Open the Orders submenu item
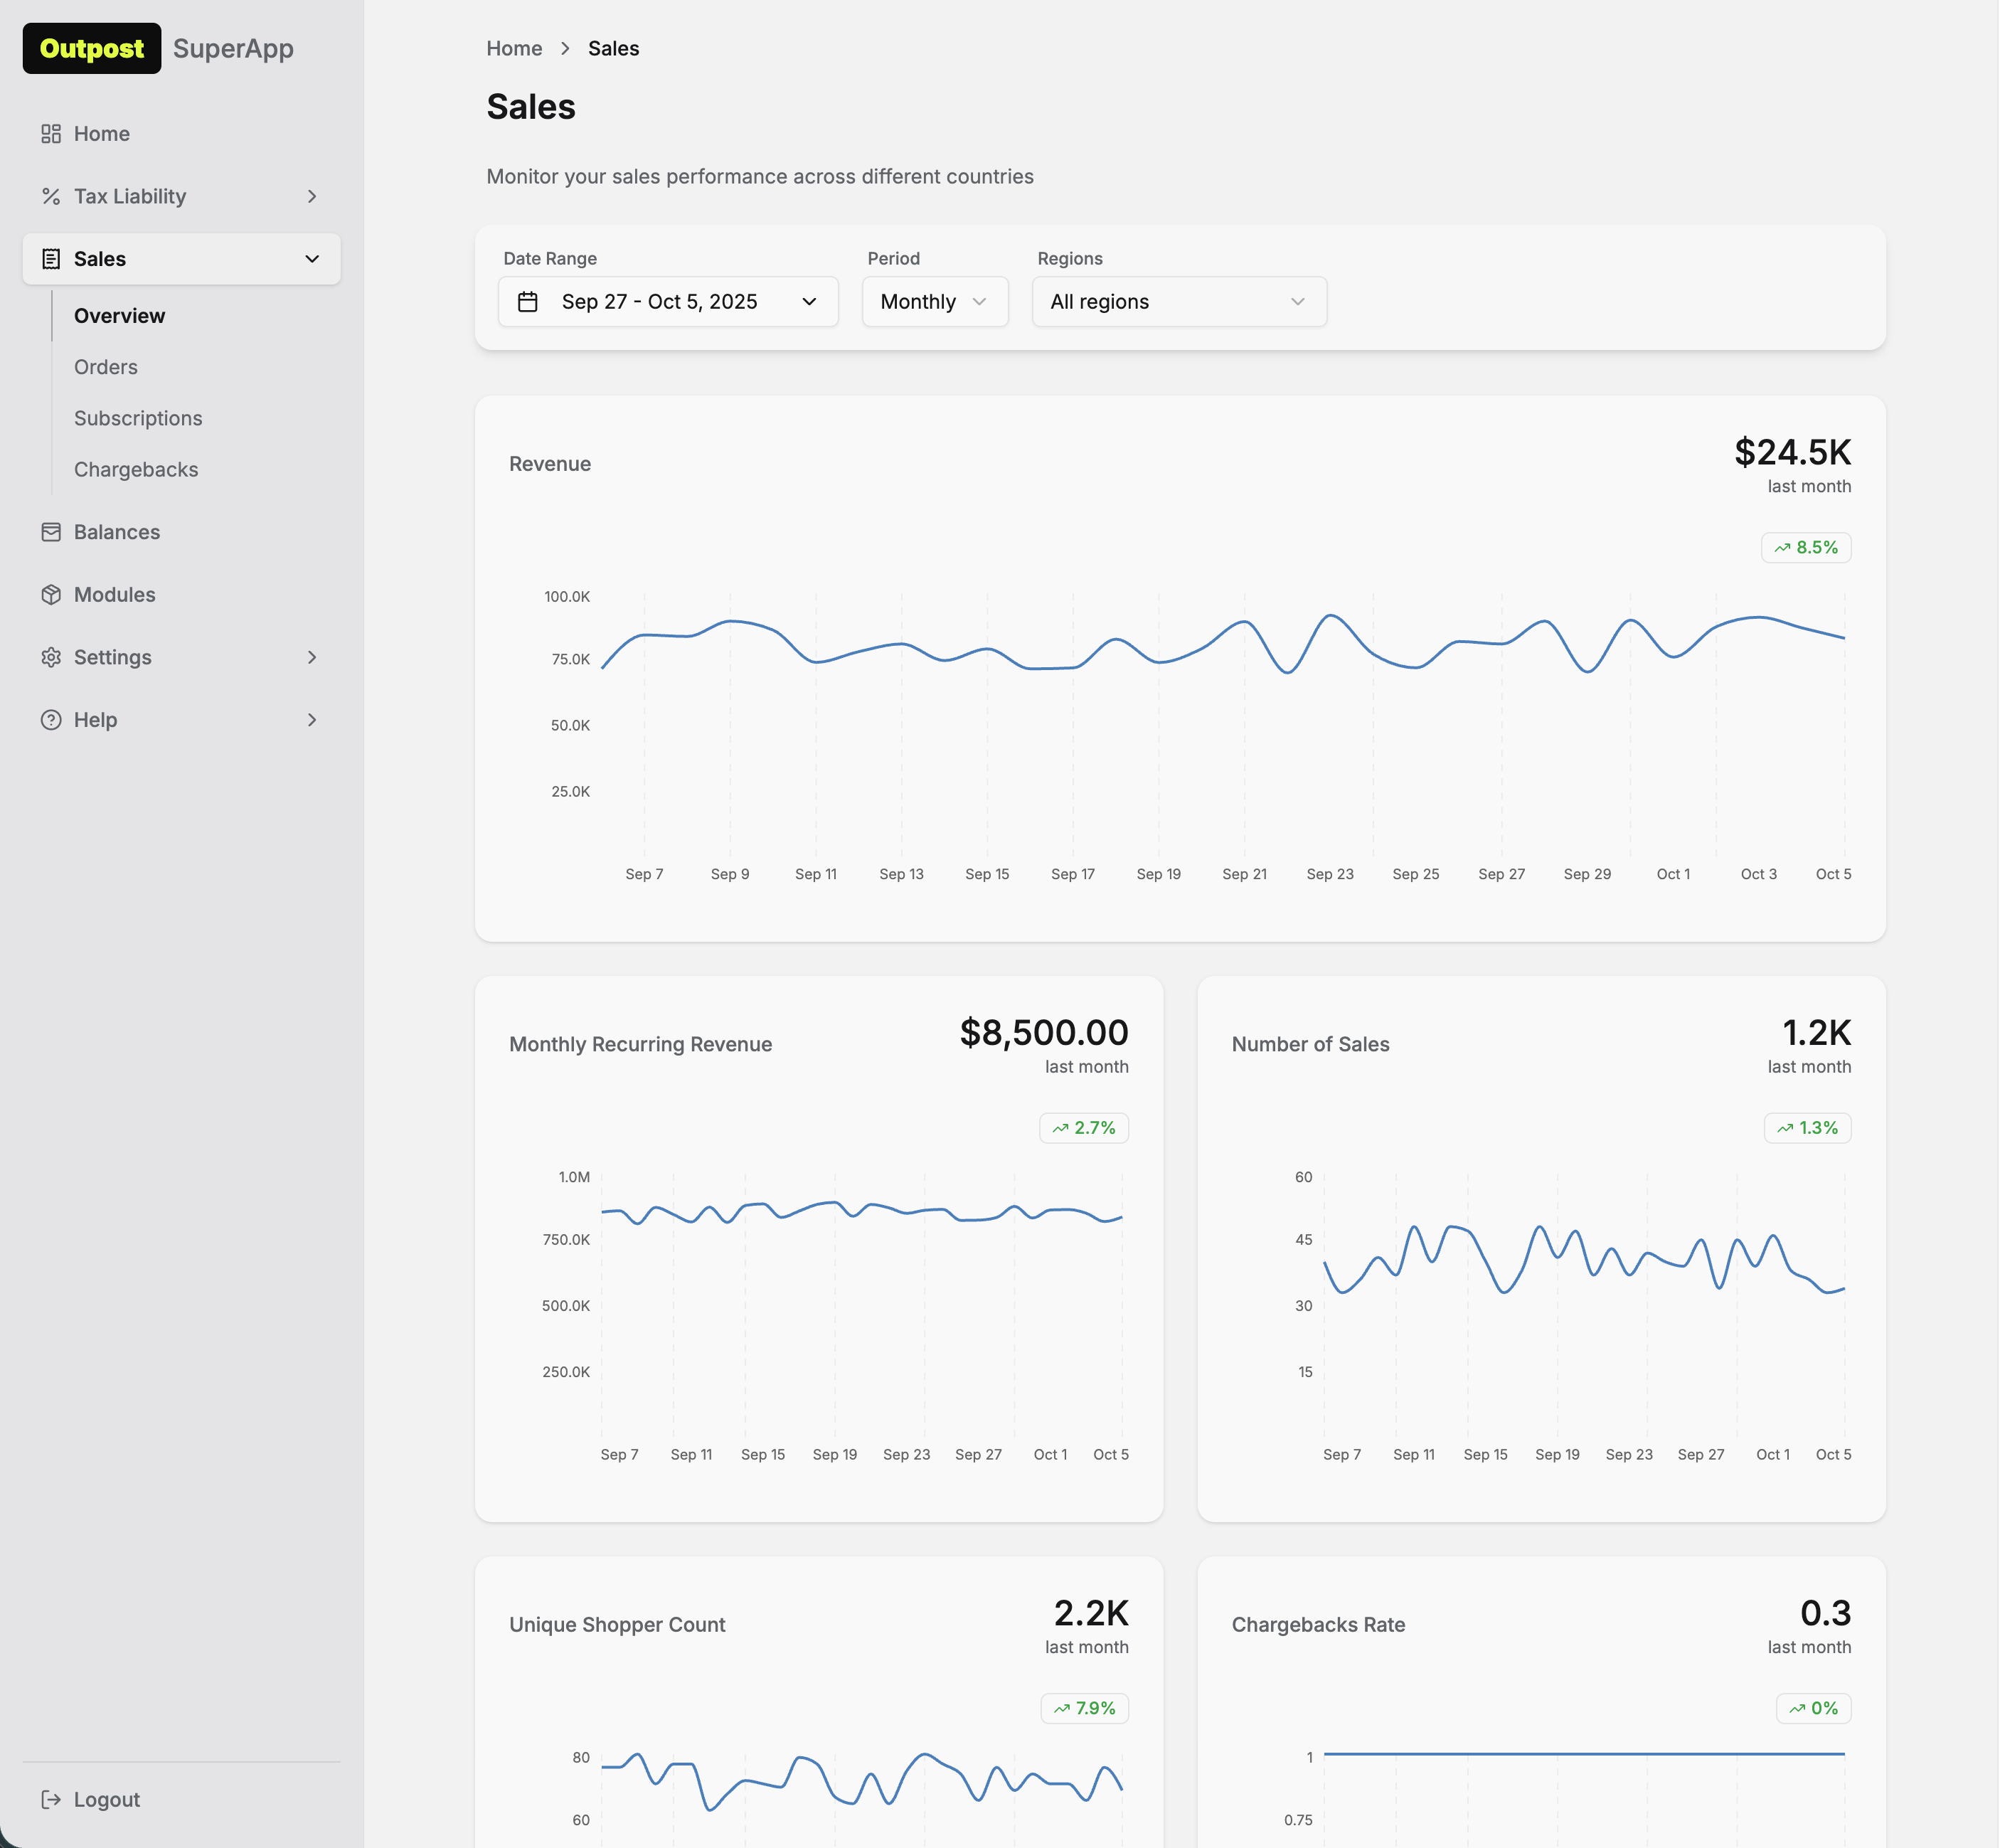The width and height of the screenshot is (2000, 1848). [x=106, y=367]
